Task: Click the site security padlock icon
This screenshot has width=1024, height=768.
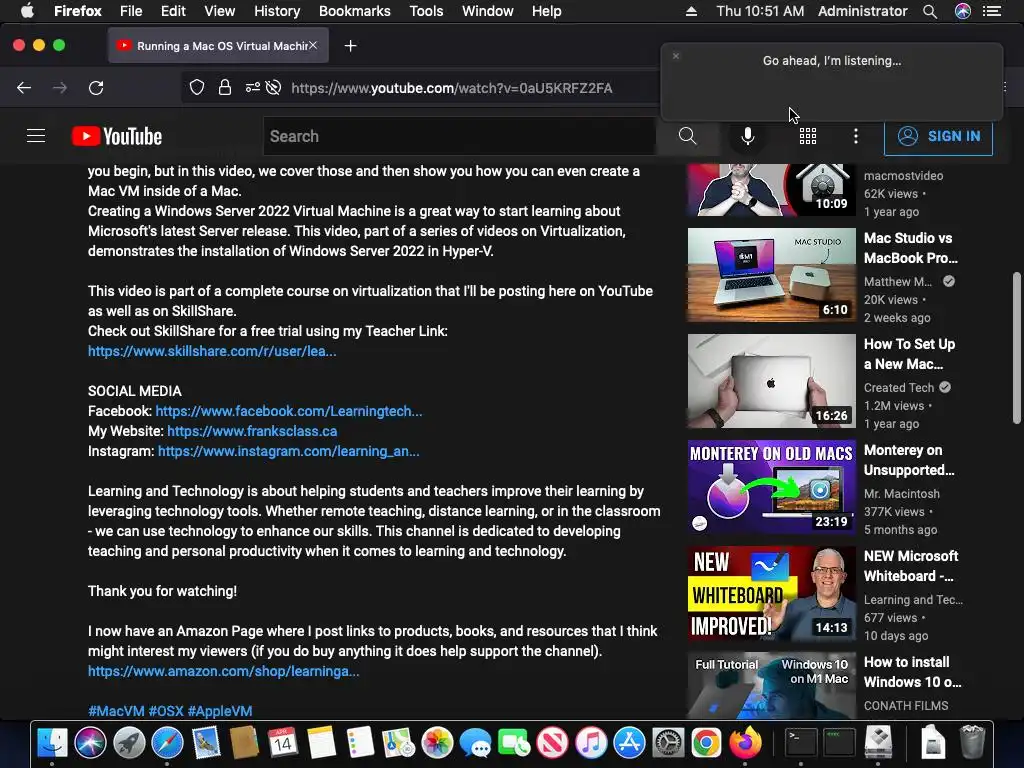Action: 225,88
